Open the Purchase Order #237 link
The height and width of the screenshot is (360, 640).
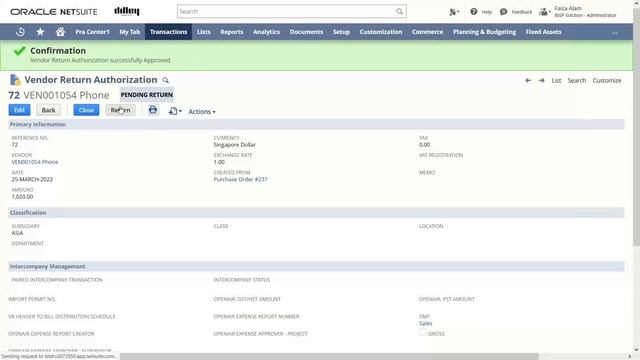(240, 179)
